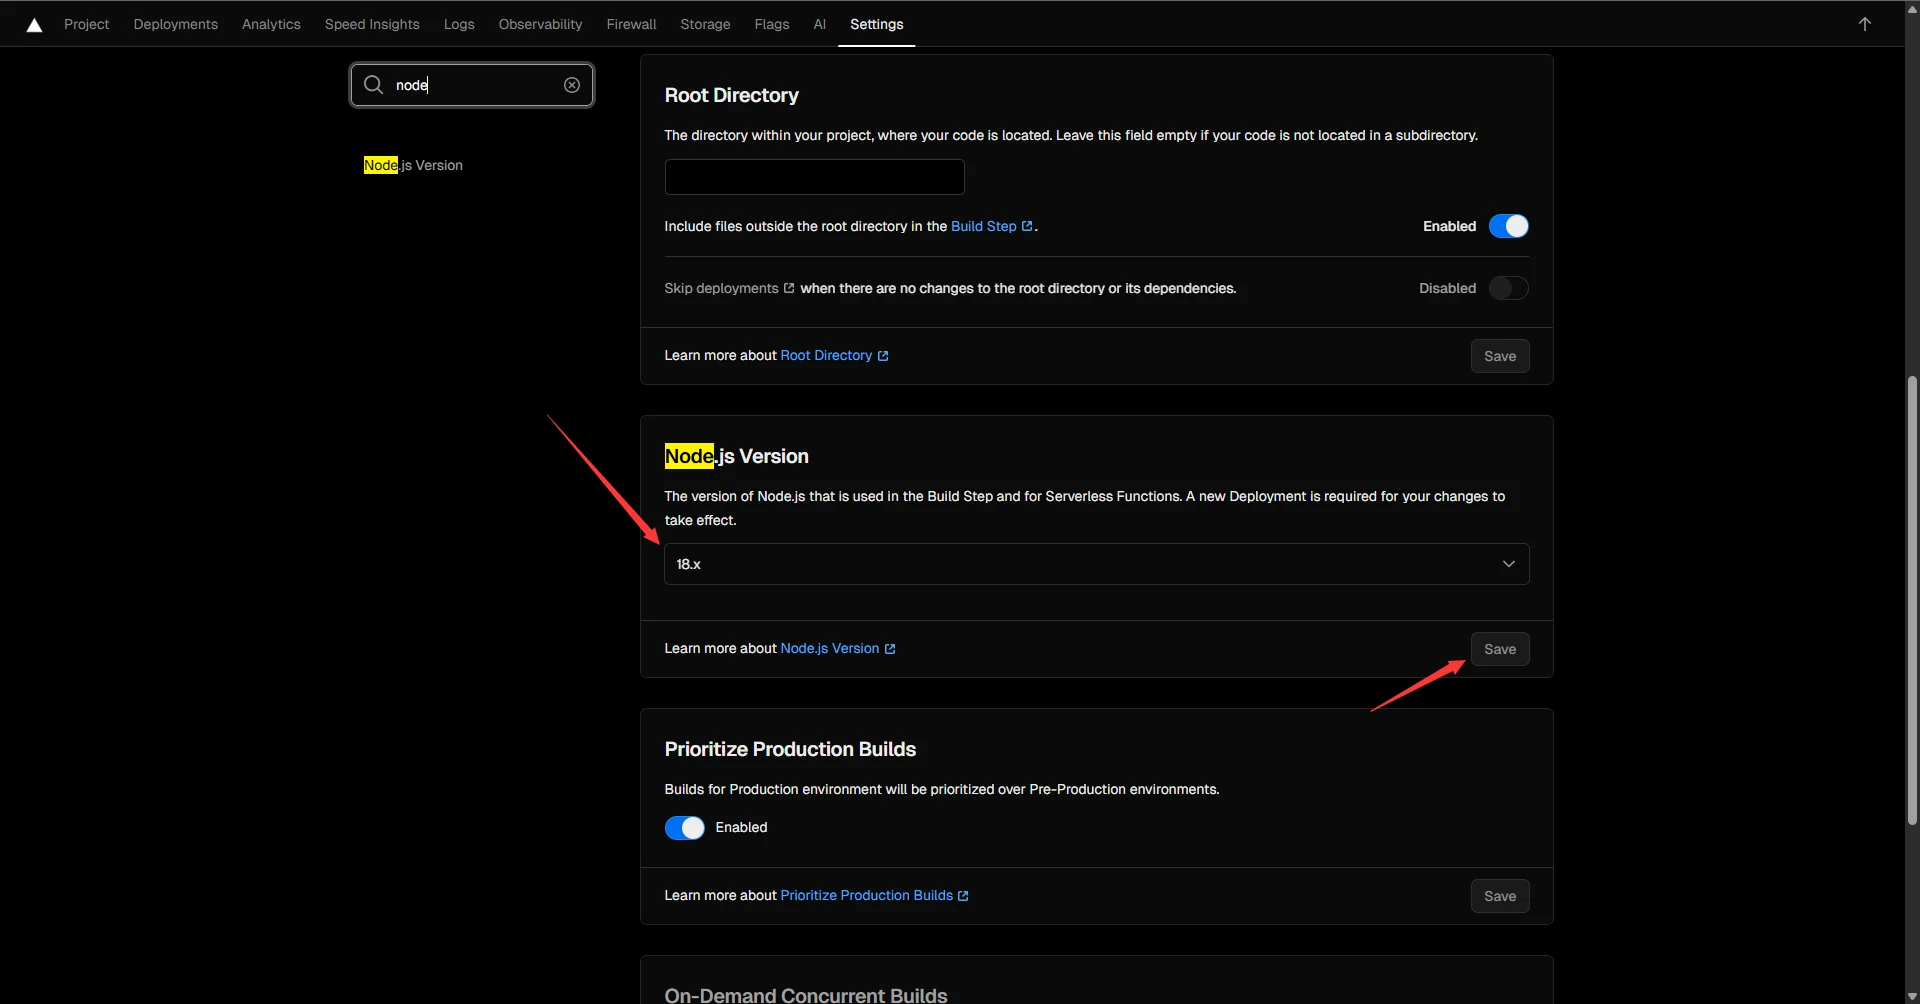This screenshot has width=1920, height=1004.
Task: Switch to the Observability tab
Action: (x=540, y=24)
